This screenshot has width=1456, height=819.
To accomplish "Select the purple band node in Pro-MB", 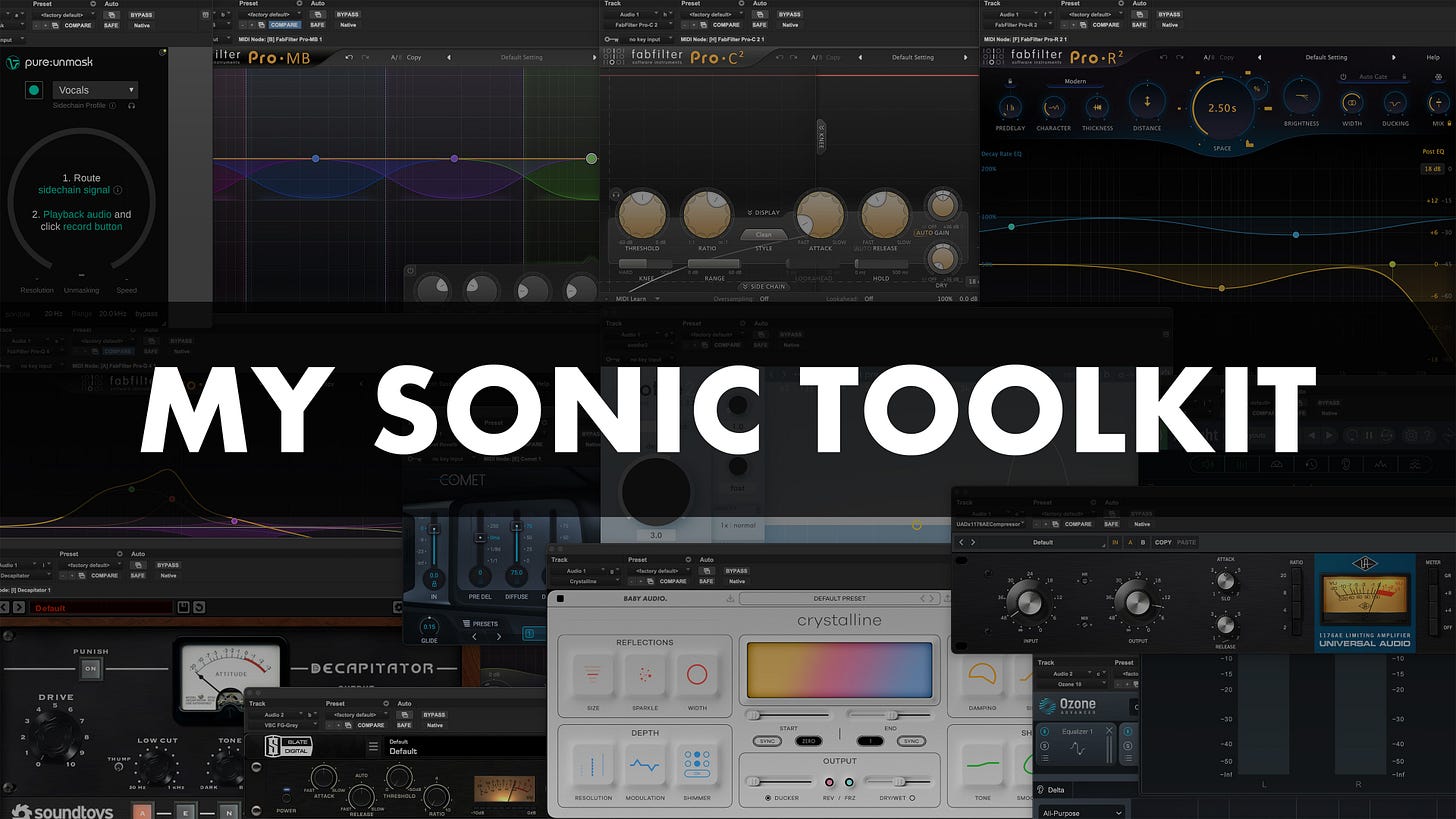I will 454,158.
